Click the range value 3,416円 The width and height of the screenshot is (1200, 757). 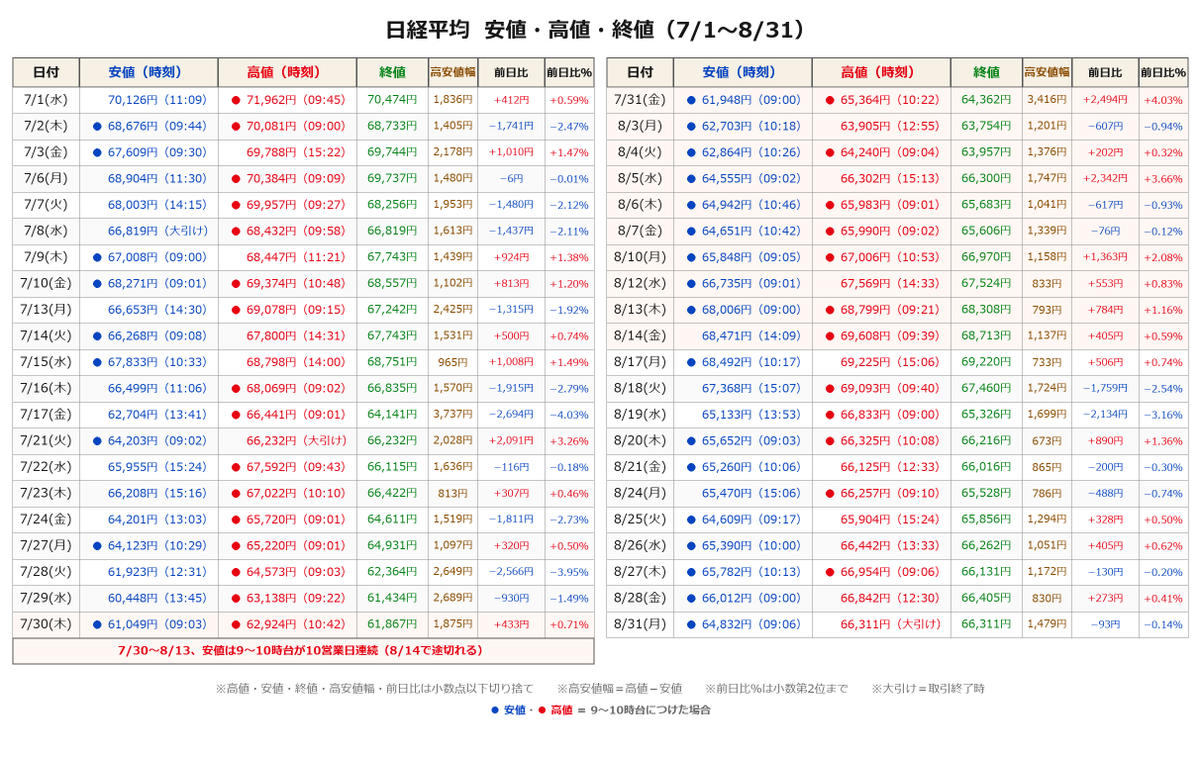(1047, 100)
